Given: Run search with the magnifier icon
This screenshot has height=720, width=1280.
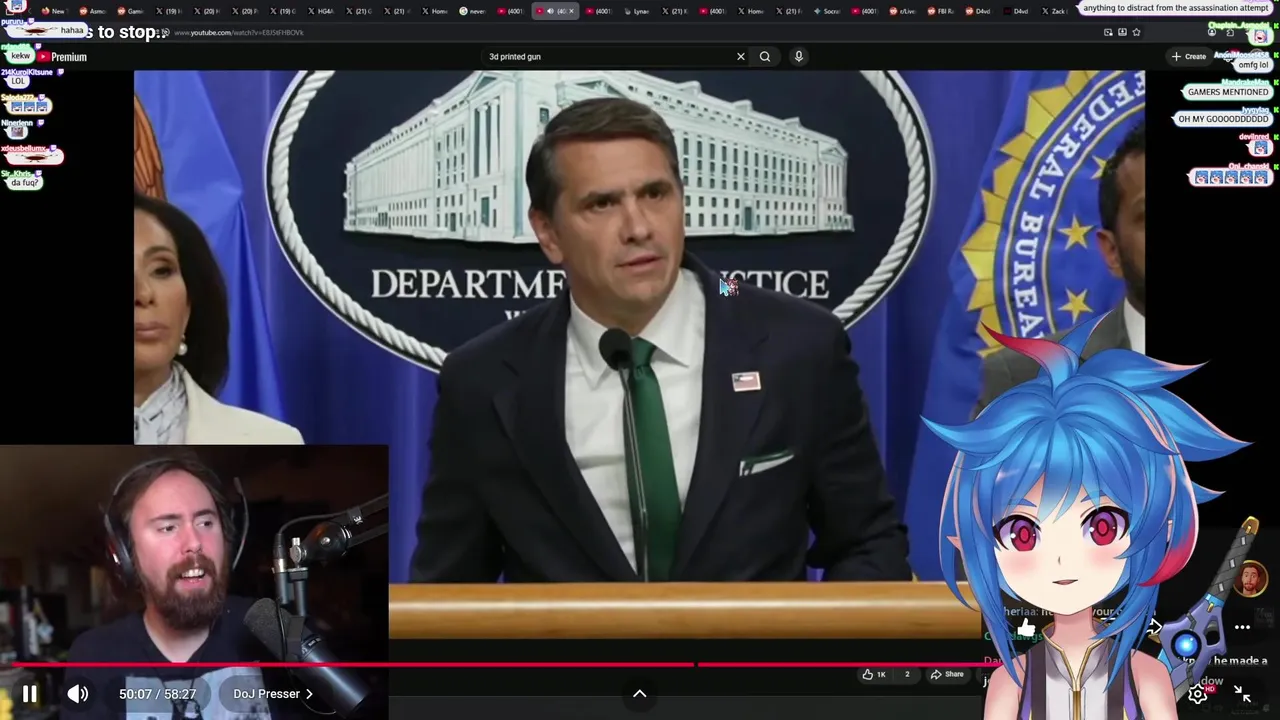Looking at the screenshot, I should (x=765, y=57).
